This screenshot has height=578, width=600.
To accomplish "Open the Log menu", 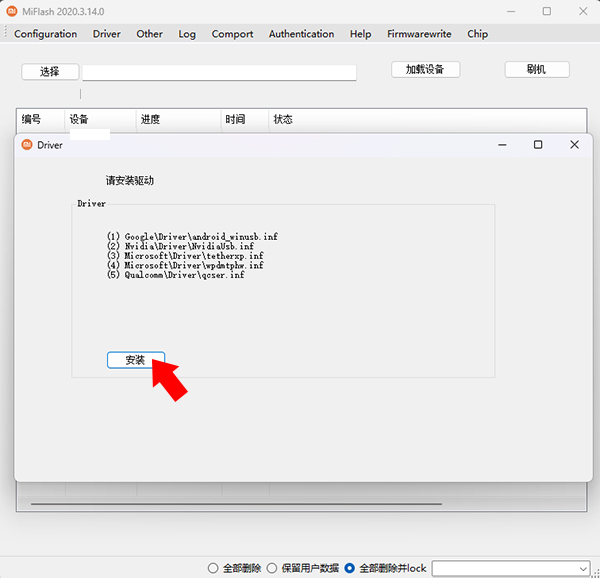I will [x=187, y=34].
